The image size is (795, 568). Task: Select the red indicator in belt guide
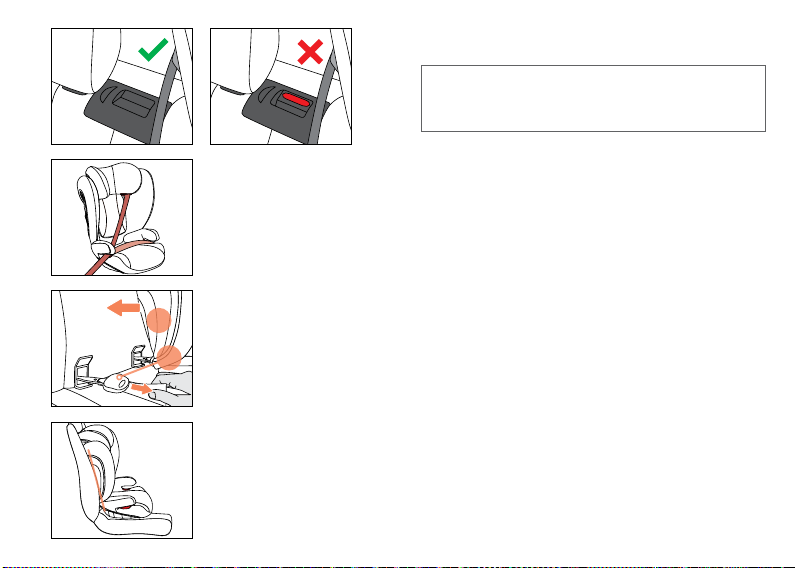(296, 99)
